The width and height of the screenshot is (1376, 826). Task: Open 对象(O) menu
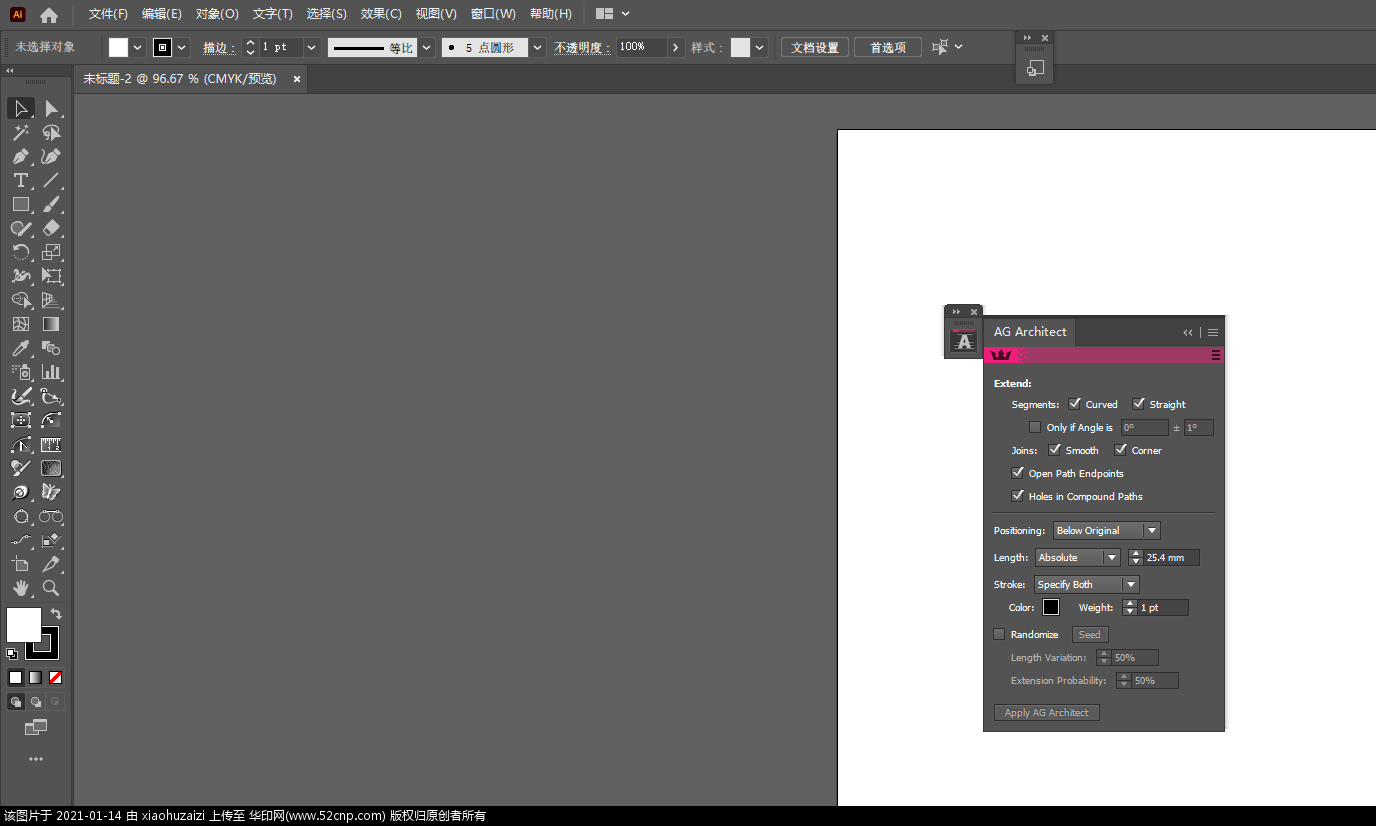(217, 14)
